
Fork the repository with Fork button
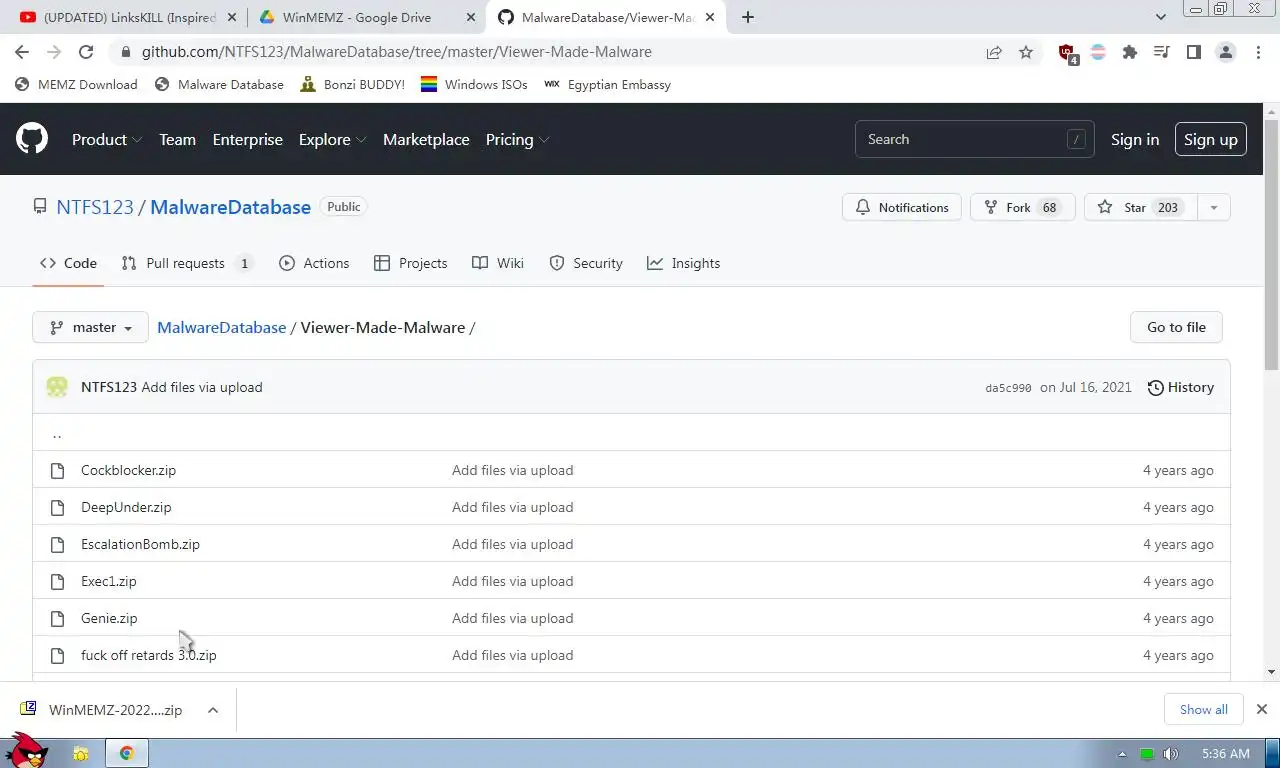click(1022, 207)
